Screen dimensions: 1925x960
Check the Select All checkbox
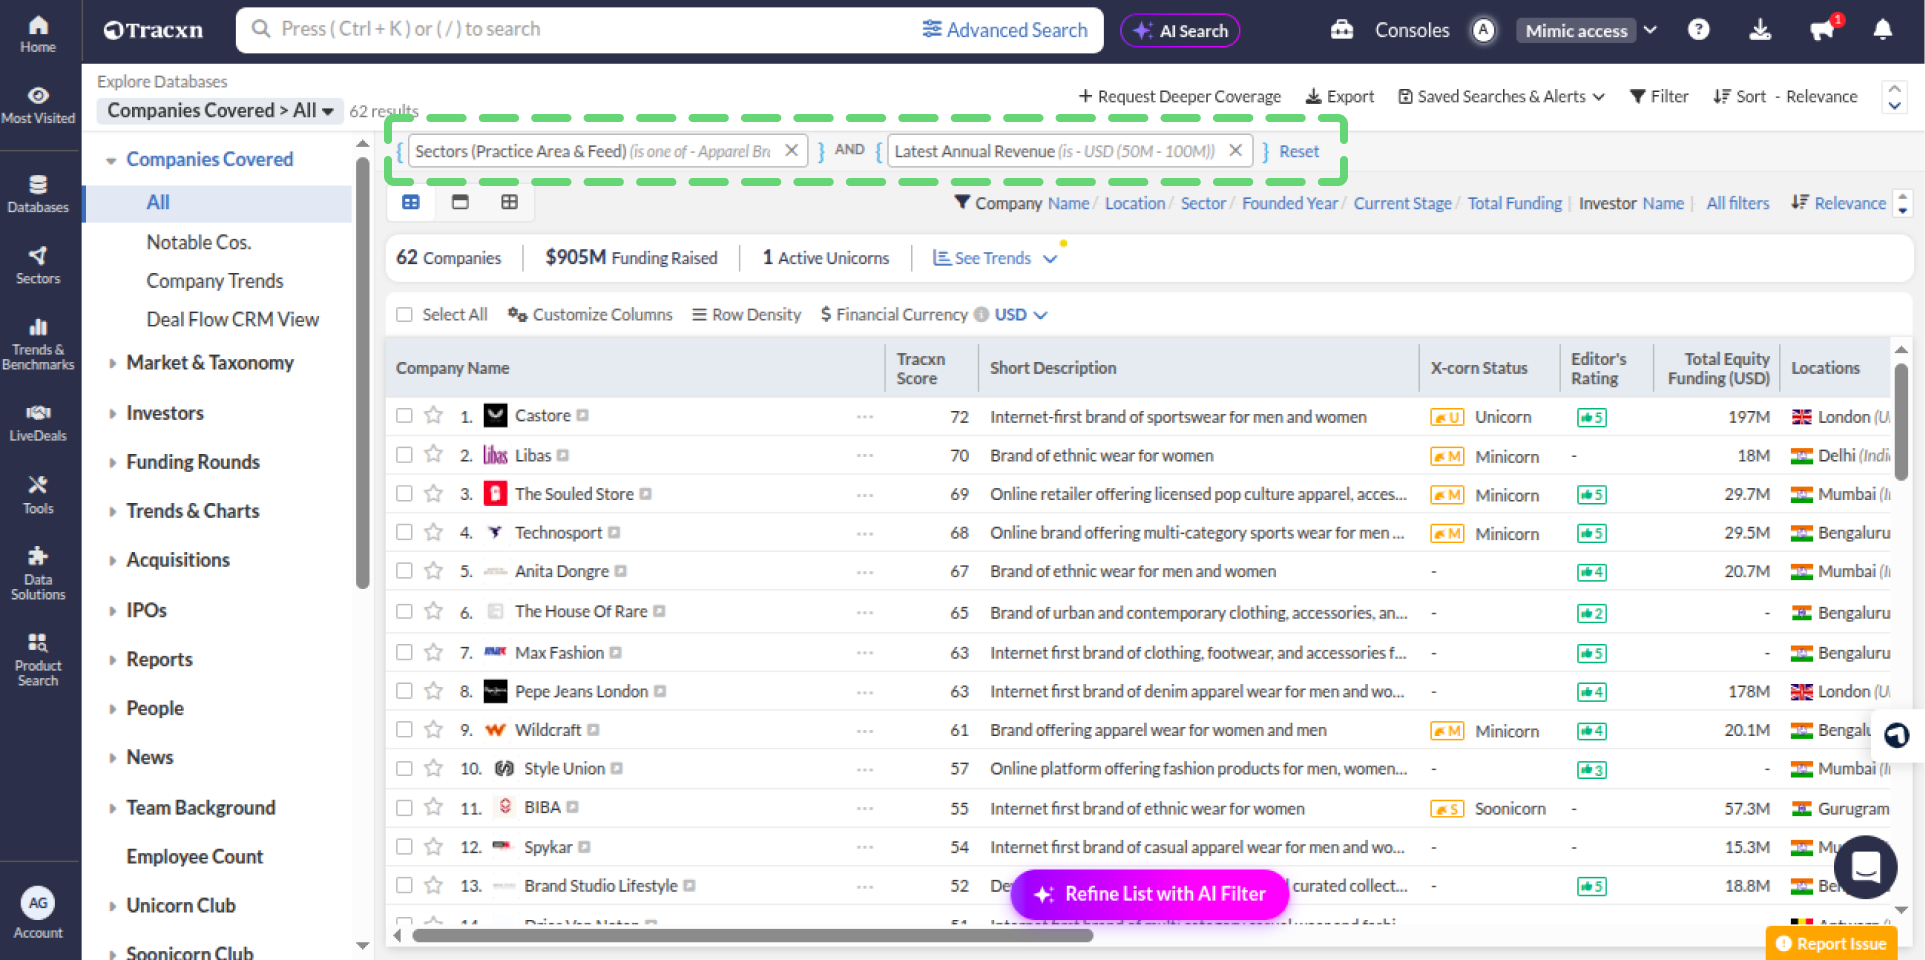[x=404, y=315]
